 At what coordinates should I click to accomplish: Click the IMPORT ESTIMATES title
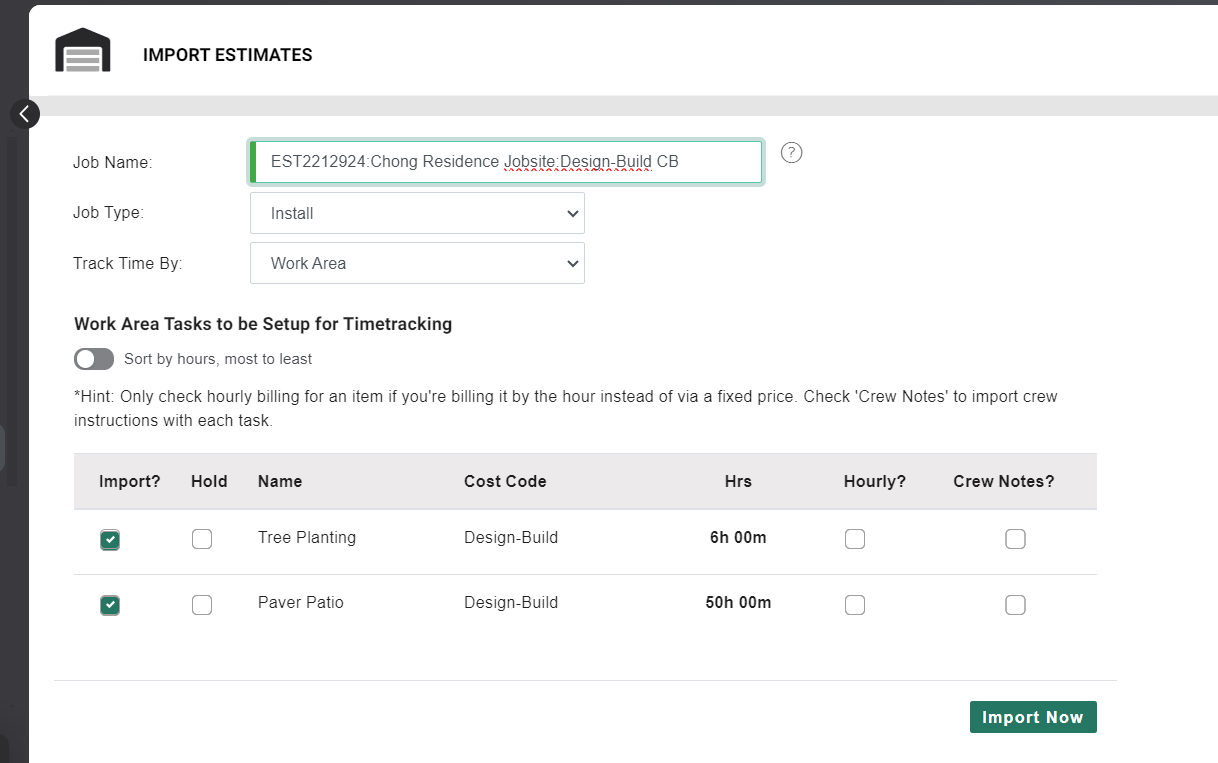coord(228,55)
